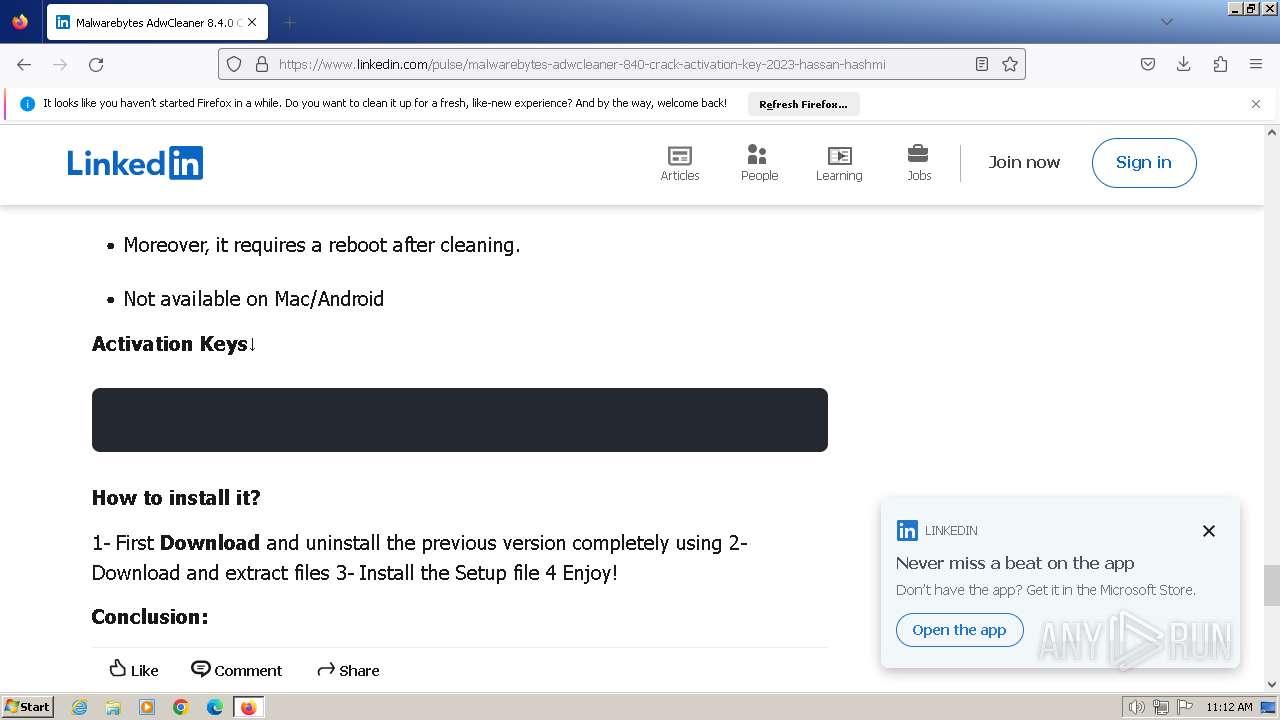
Task: Click the LinkedIn logo
Action: [x=135, y=163]
